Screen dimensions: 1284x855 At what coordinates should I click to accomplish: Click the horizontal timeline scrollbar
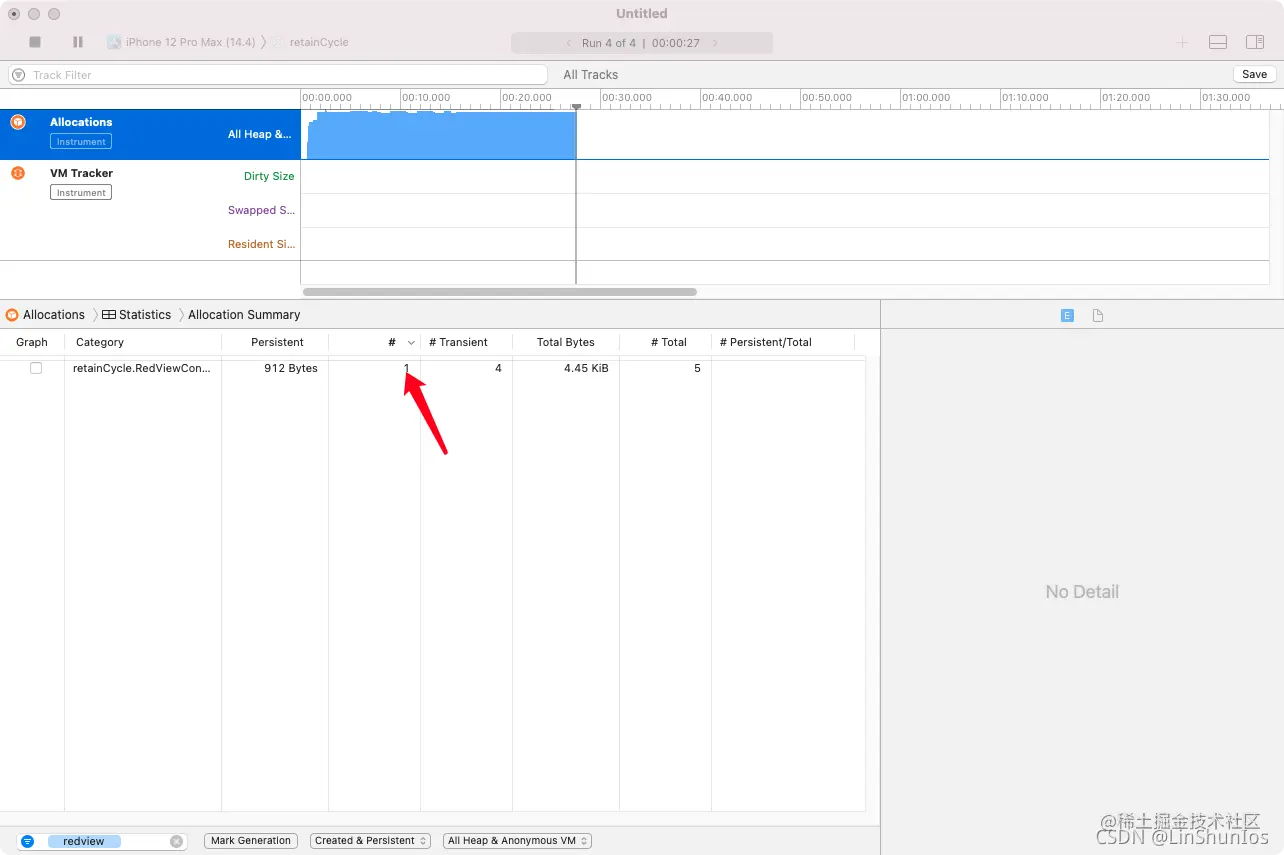500,292
